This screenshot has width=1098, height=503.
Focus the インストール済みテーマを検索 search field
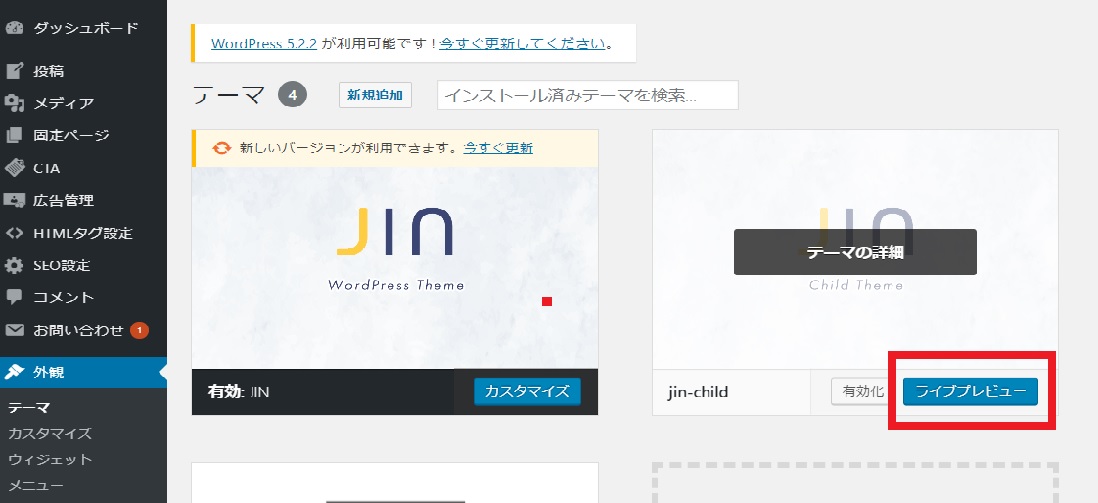pyautogui.click(x=588, y=95)
